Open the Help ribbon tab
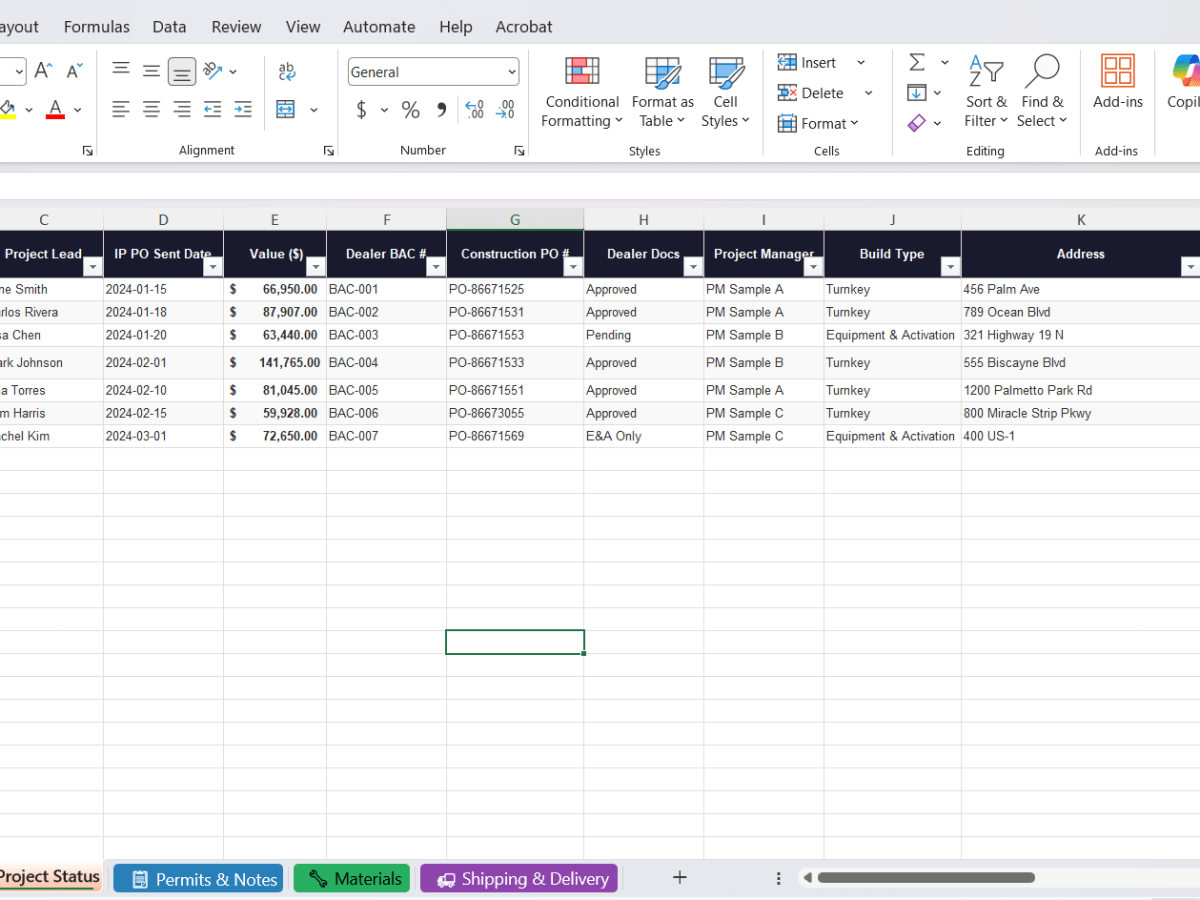 click(x=456, y=27)
